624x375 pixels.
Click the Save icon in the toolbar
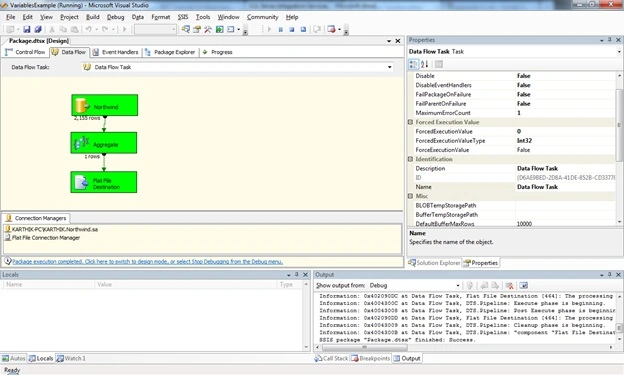(27, 29)
